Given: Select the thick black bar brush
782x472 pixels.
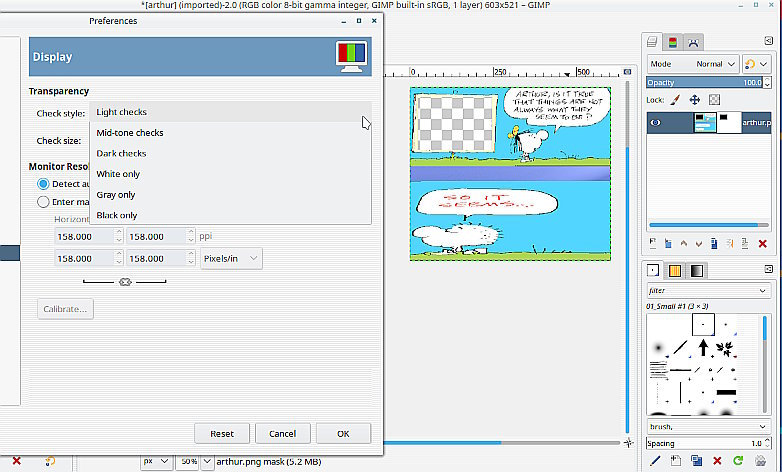Looking at the screenshot, I should (x=726, y=392).
